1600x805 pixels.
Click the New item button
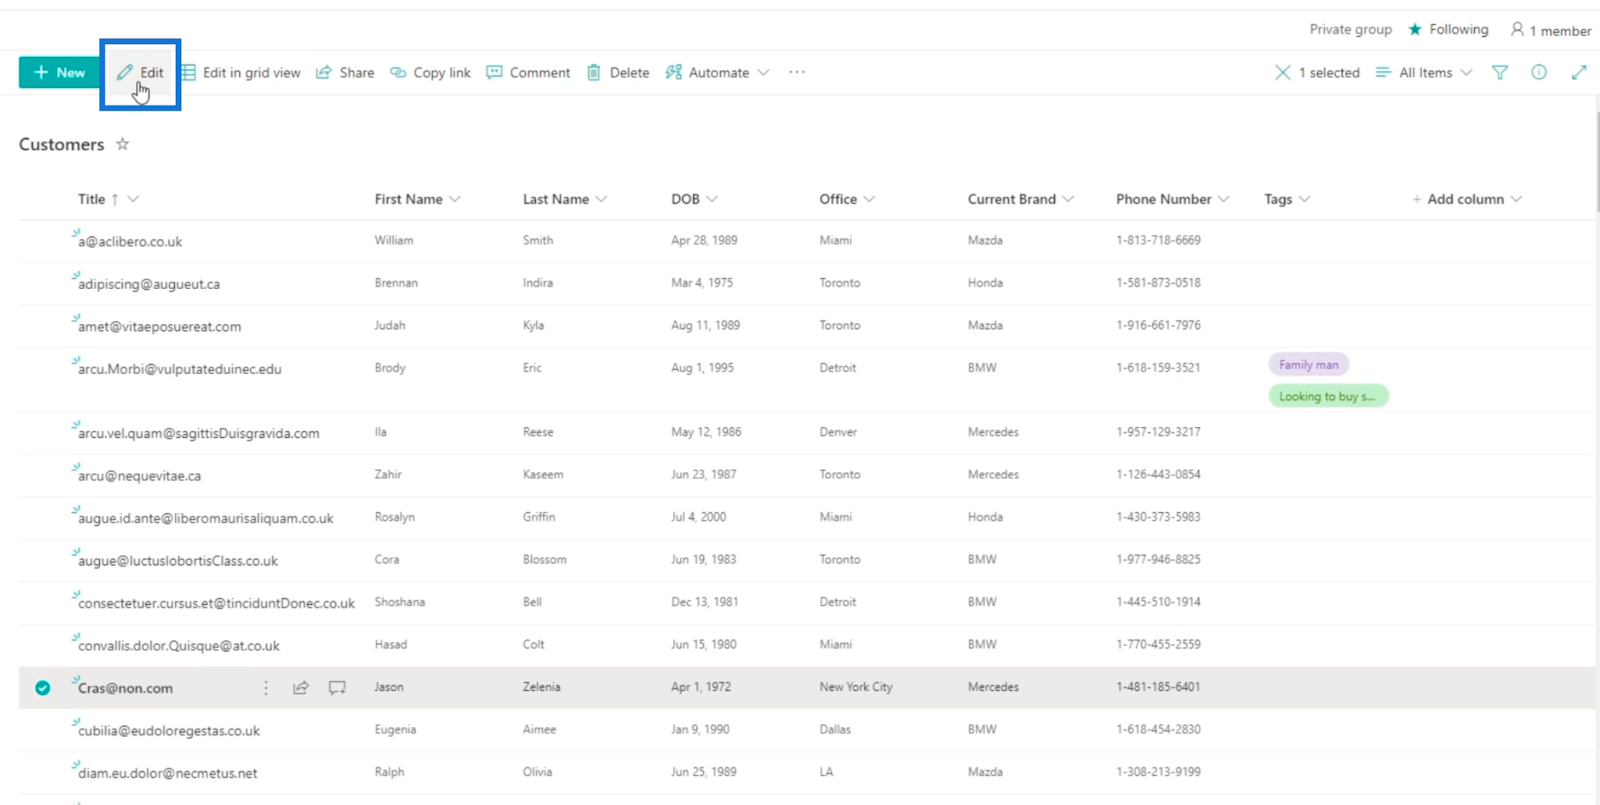(59, 72)
